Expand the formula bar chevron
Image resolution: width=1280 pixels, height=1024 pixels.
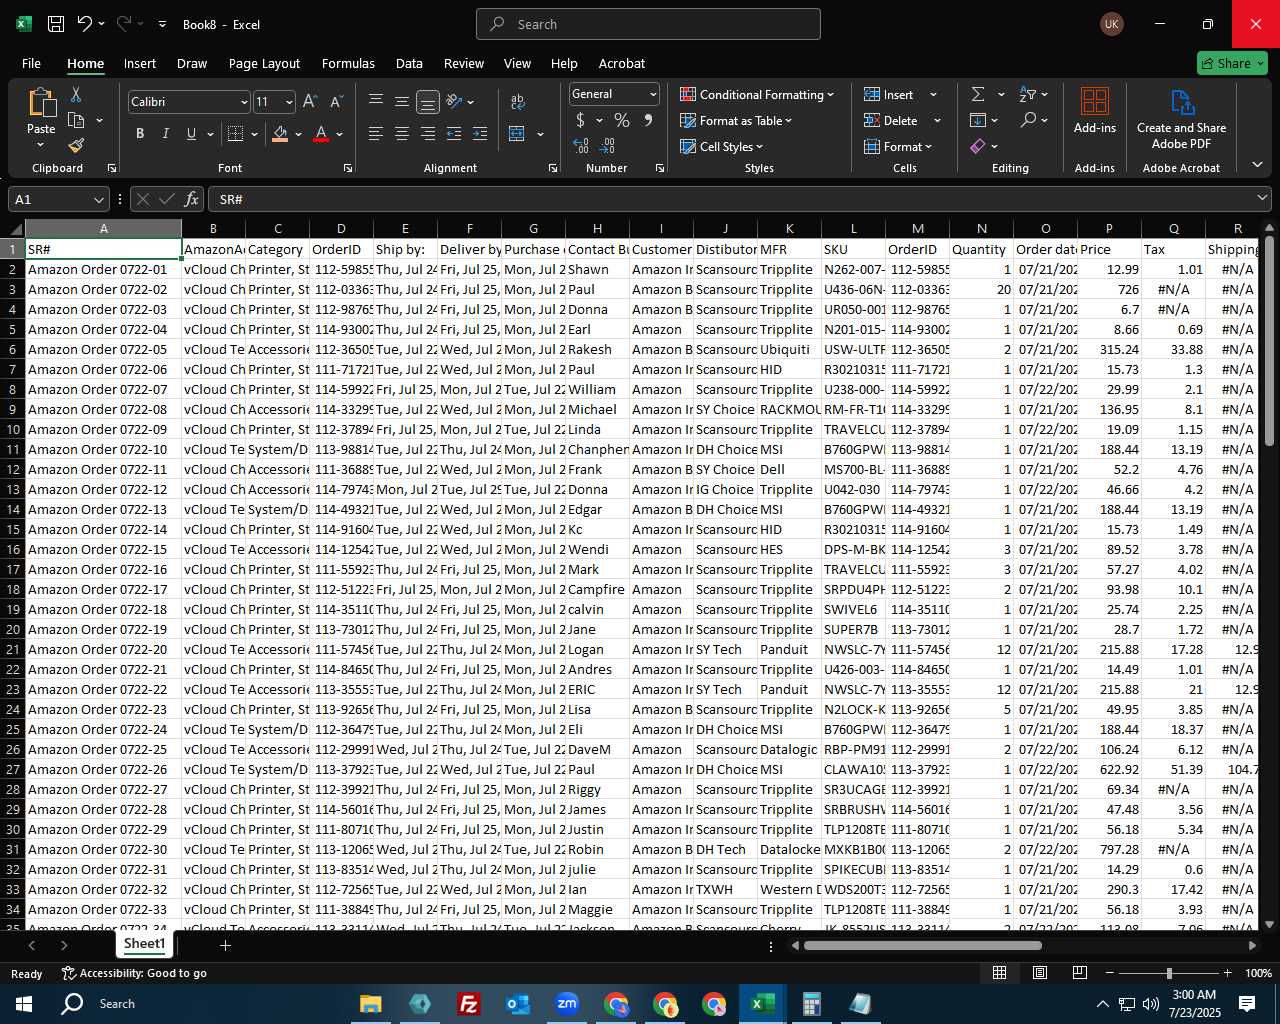(1263, 199)
